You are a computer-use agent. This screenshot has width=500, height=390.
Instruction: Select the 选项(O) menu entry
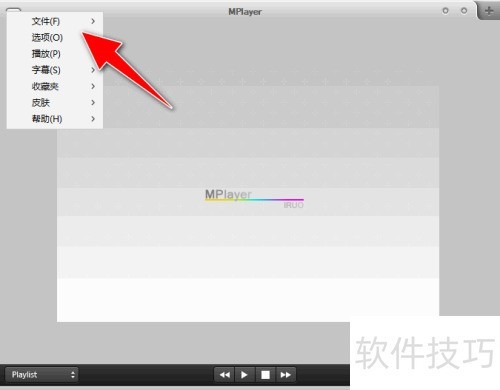(55, 38)
